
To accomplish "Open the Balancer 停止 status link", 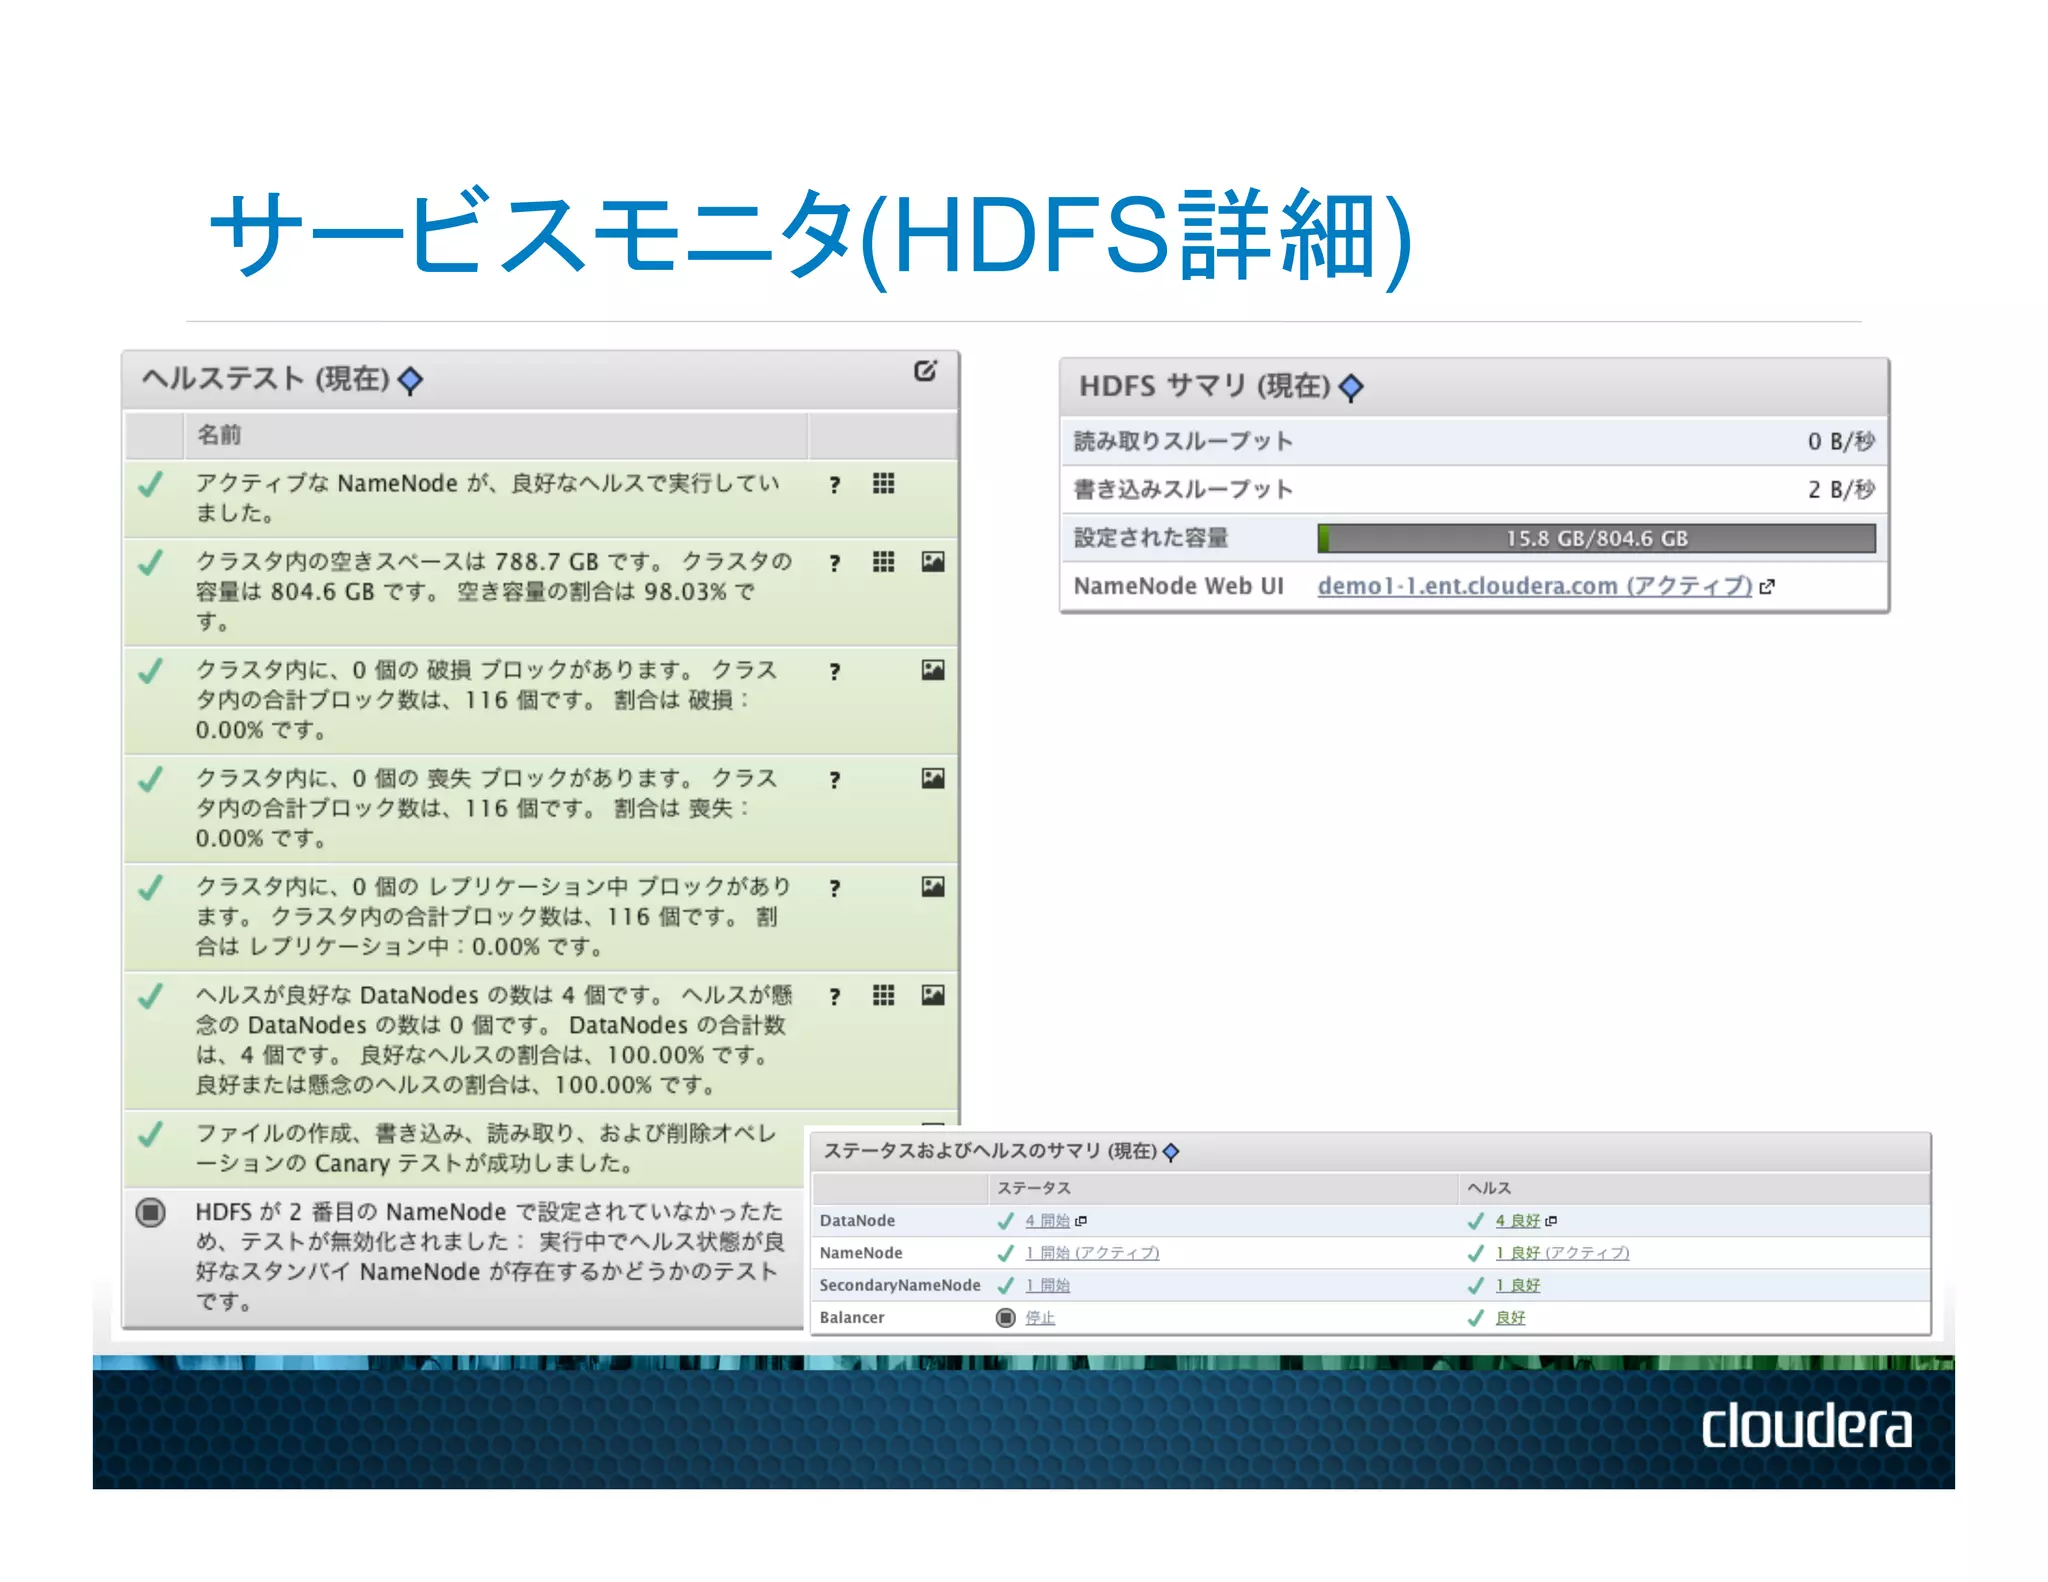I will (x=1040, y=1318).
